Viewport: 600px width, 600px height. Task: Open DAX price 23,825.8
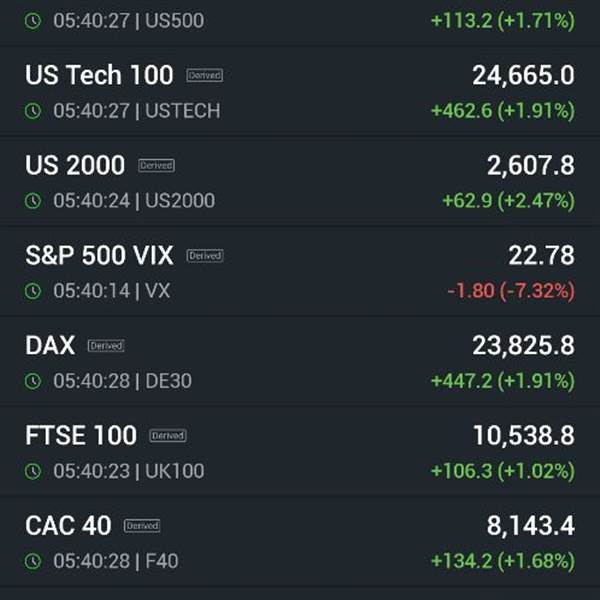click(523, 346)
